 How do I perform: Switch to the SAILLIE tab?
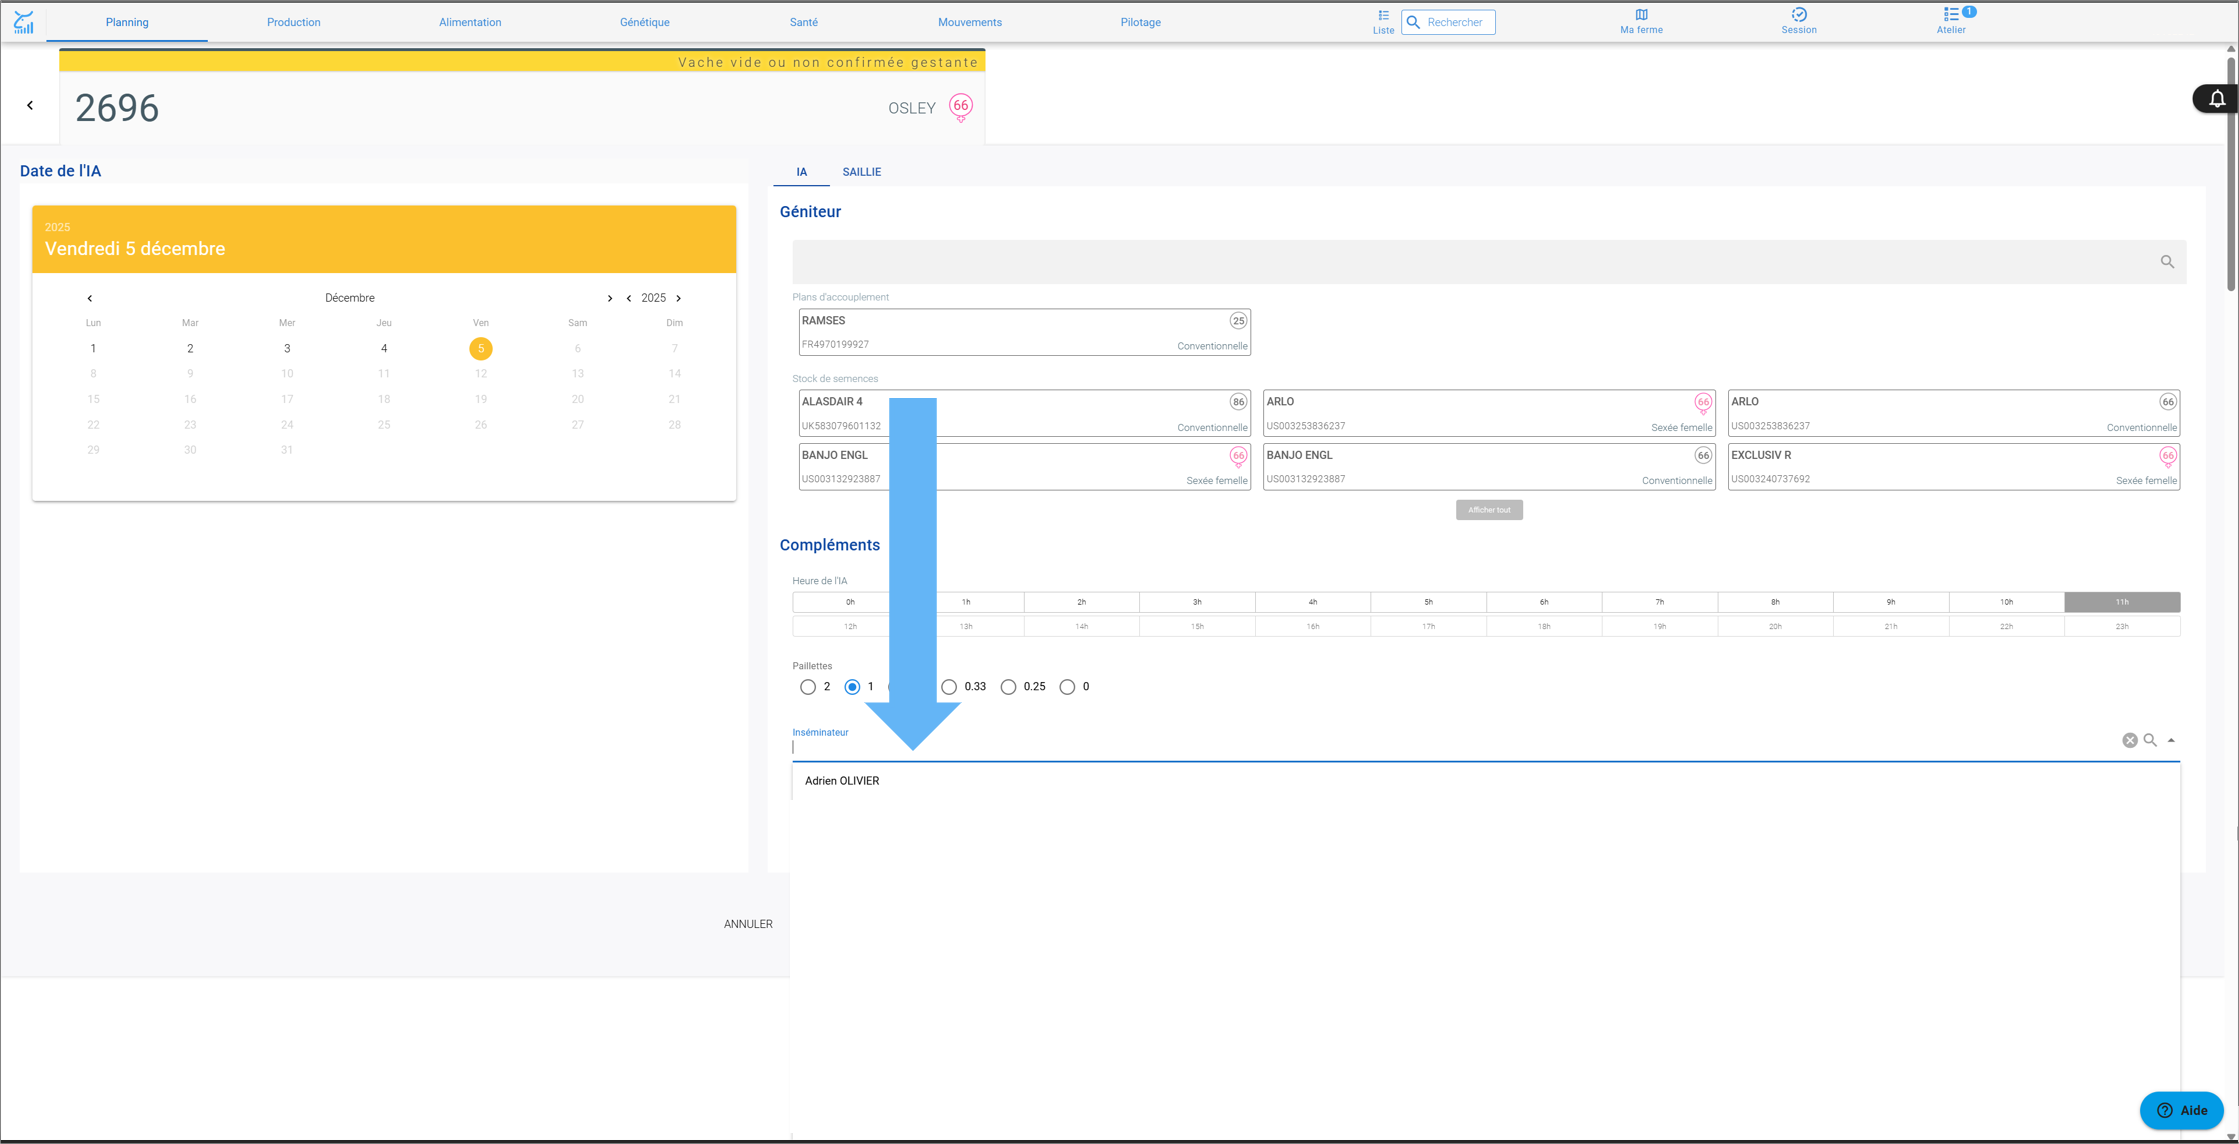point(861,172)
